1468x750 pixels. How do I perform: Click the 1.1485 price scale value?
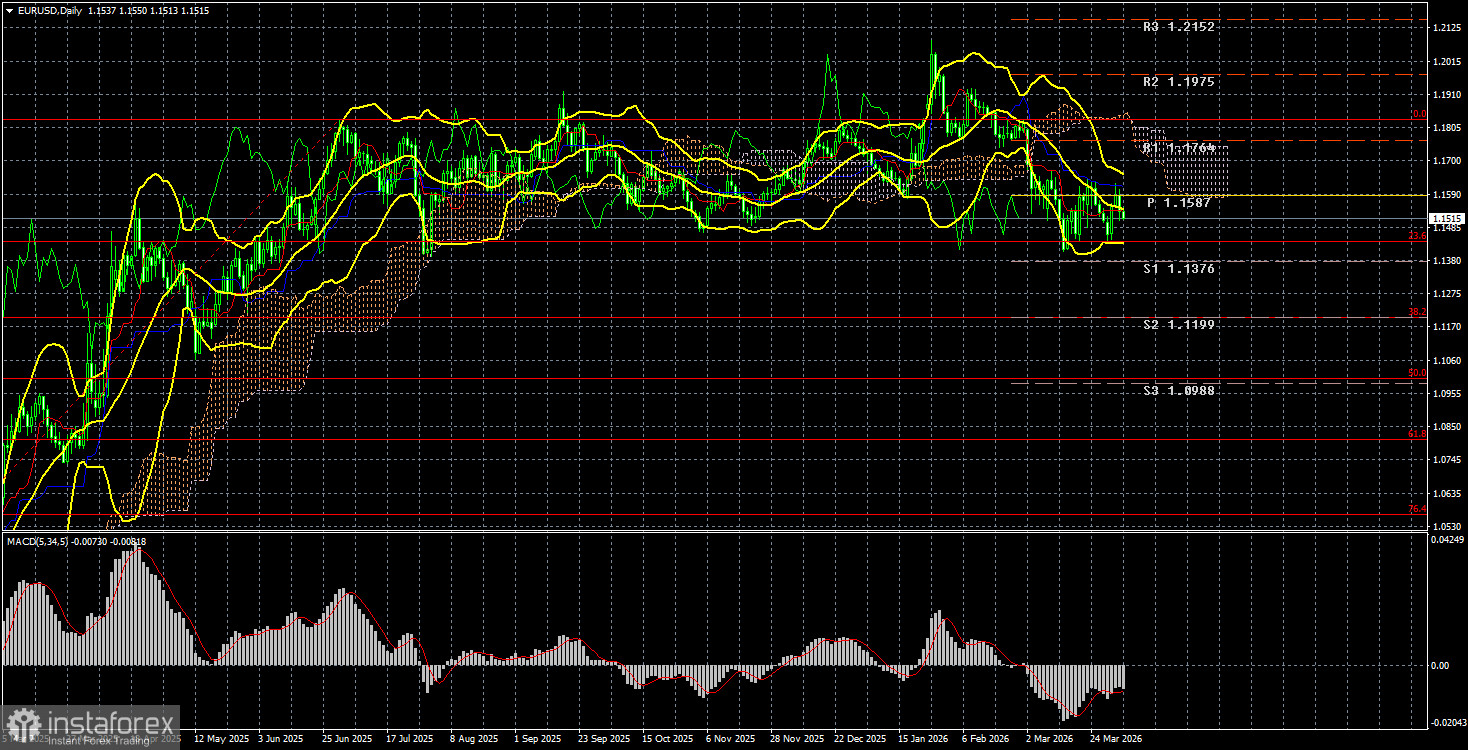point(1447,228)
